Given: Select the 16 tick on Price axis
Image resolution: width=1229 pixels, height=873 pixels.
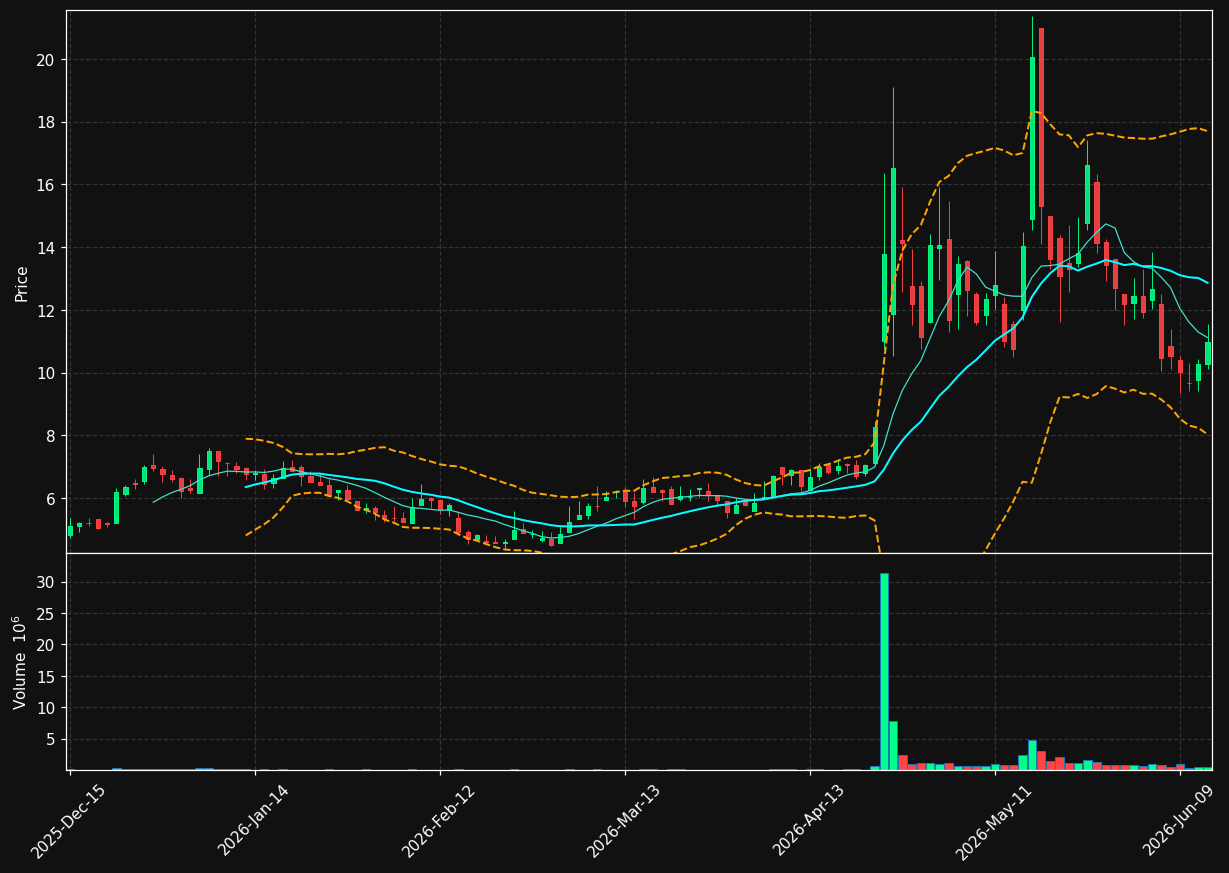Looking at the screenshot, I should 45,185.
